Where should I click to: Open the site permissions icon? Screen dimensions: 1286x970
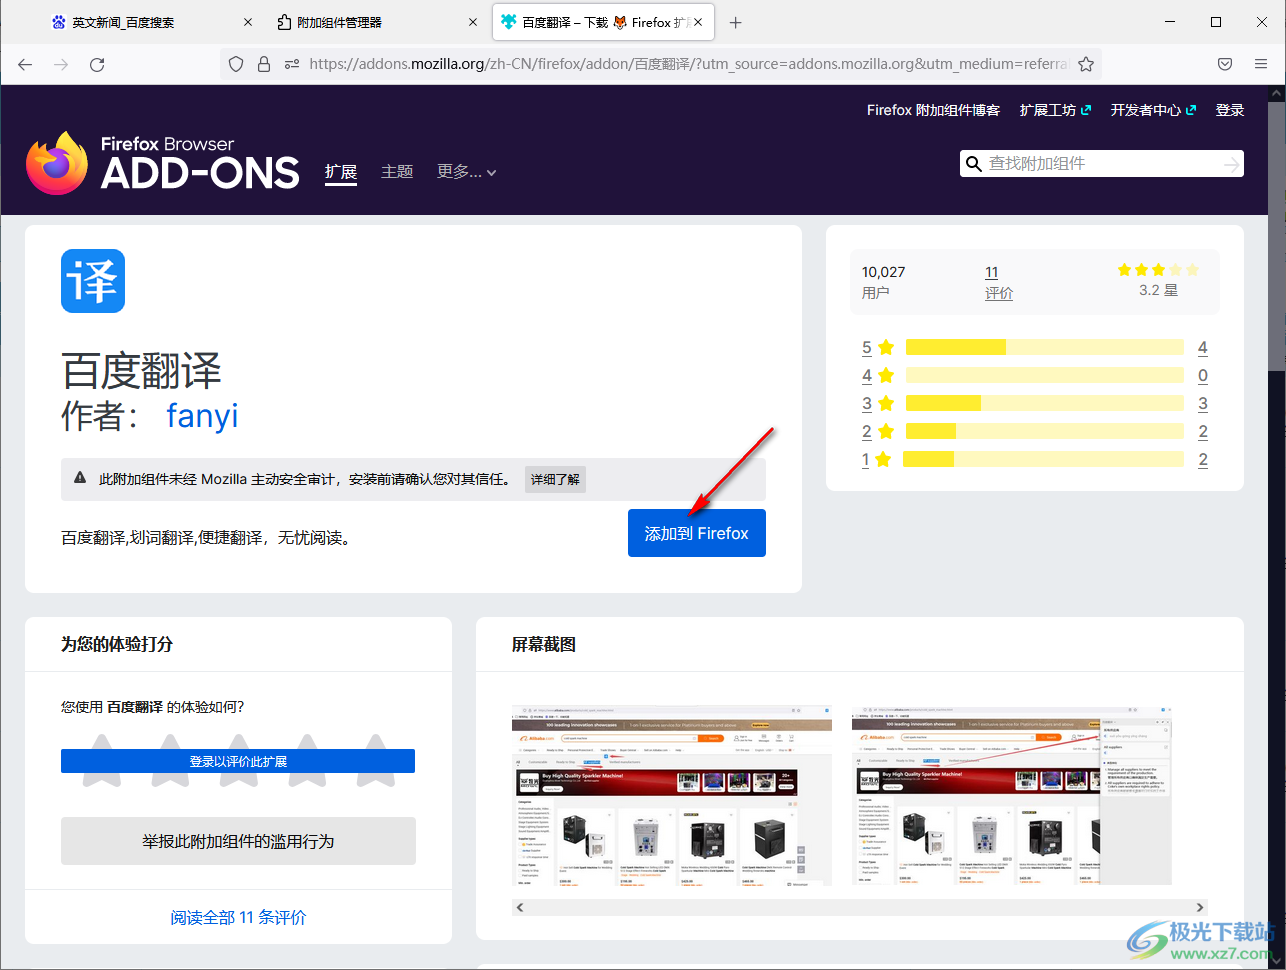(x=292, y=64)
